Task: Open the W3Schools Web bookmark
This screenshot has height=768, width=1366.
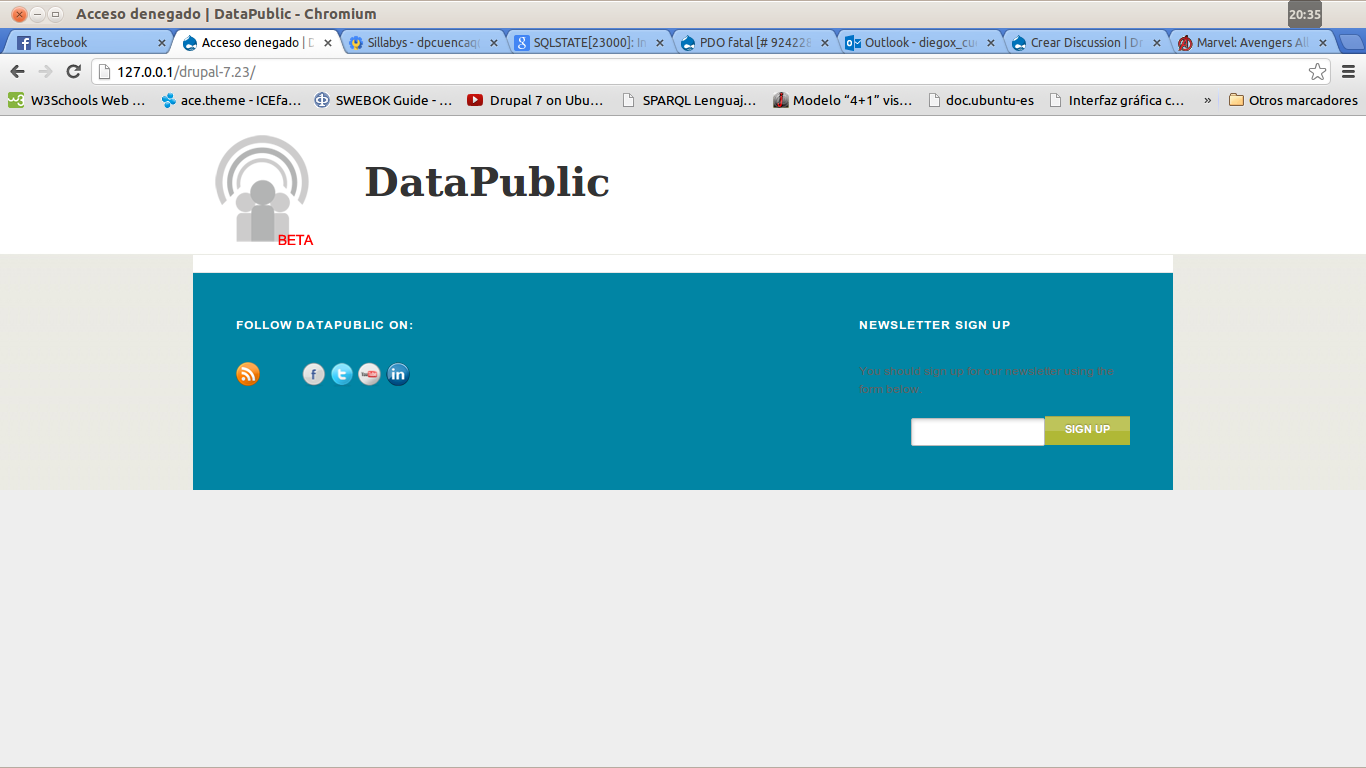Action: click(77, 100)
